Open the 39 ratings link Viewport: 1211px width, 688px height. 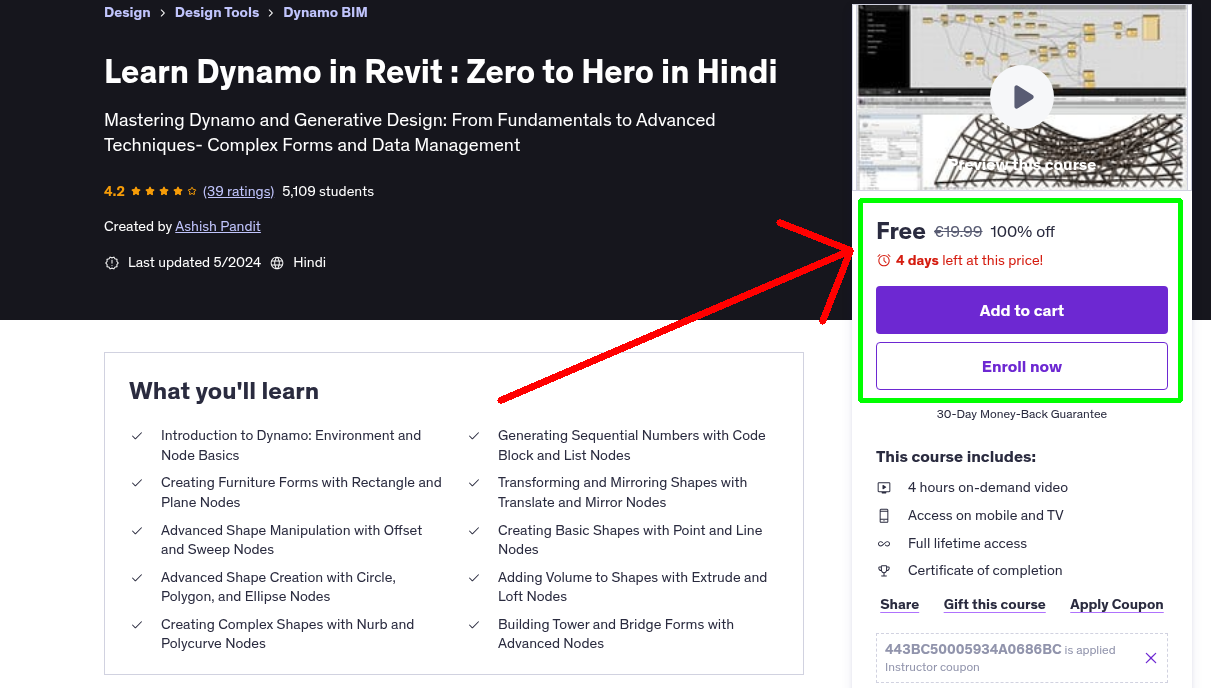pos(239,191)
